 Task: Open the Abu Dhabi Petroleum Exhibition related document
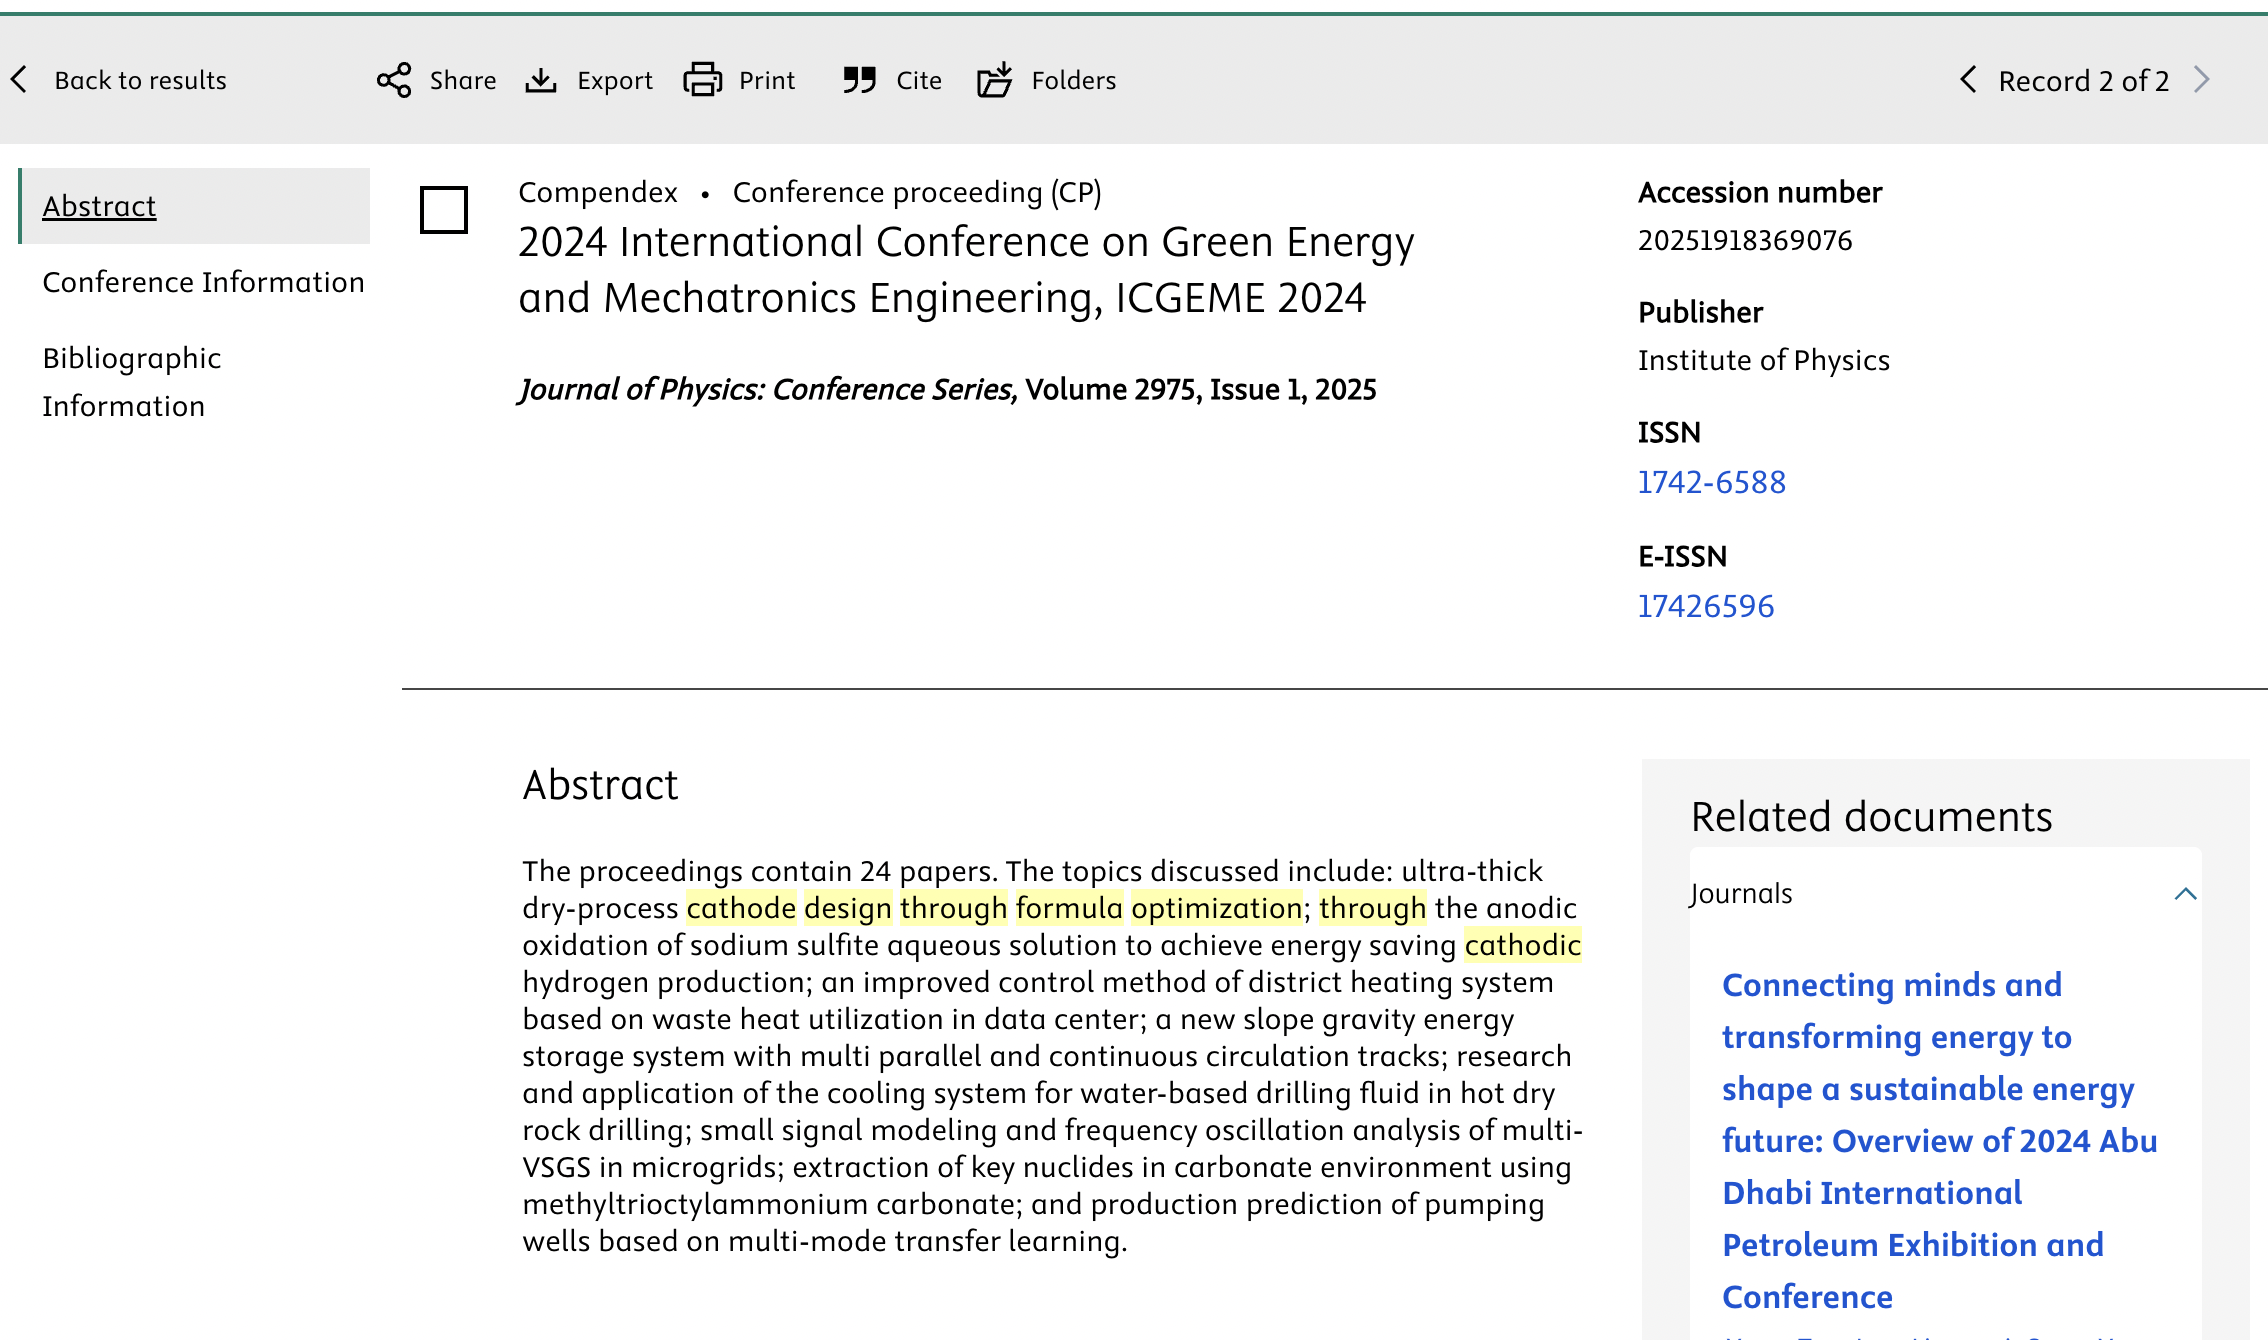(x=1938, y=1140)
